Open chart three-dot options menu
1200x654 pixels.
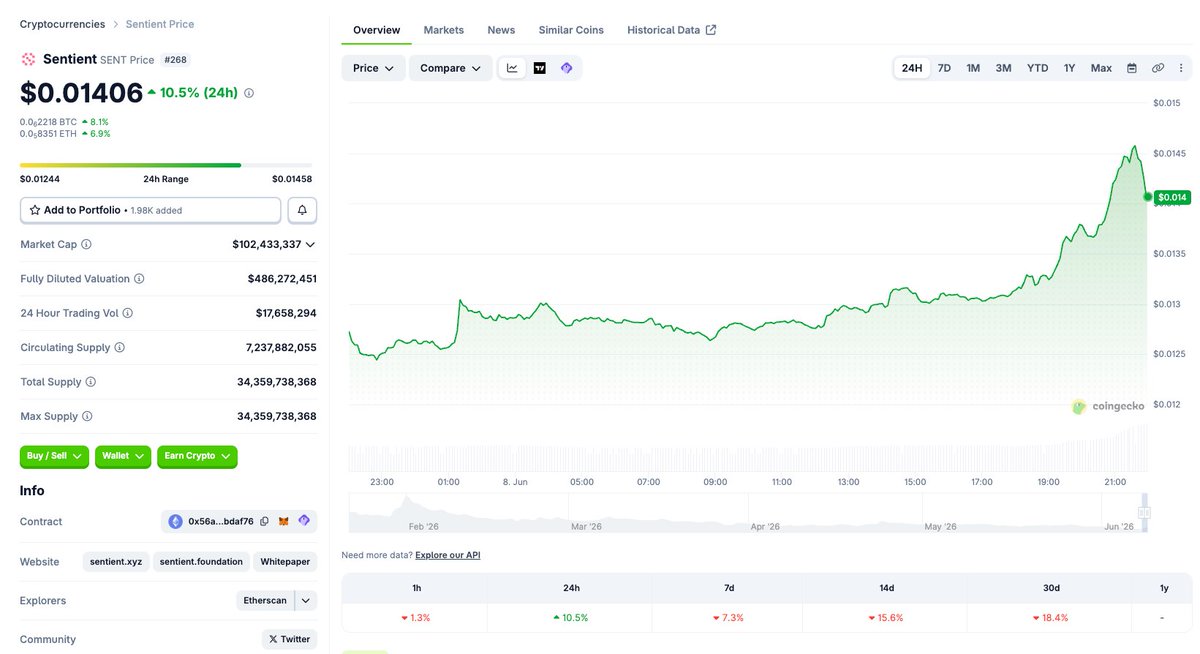pos(1181,68)
